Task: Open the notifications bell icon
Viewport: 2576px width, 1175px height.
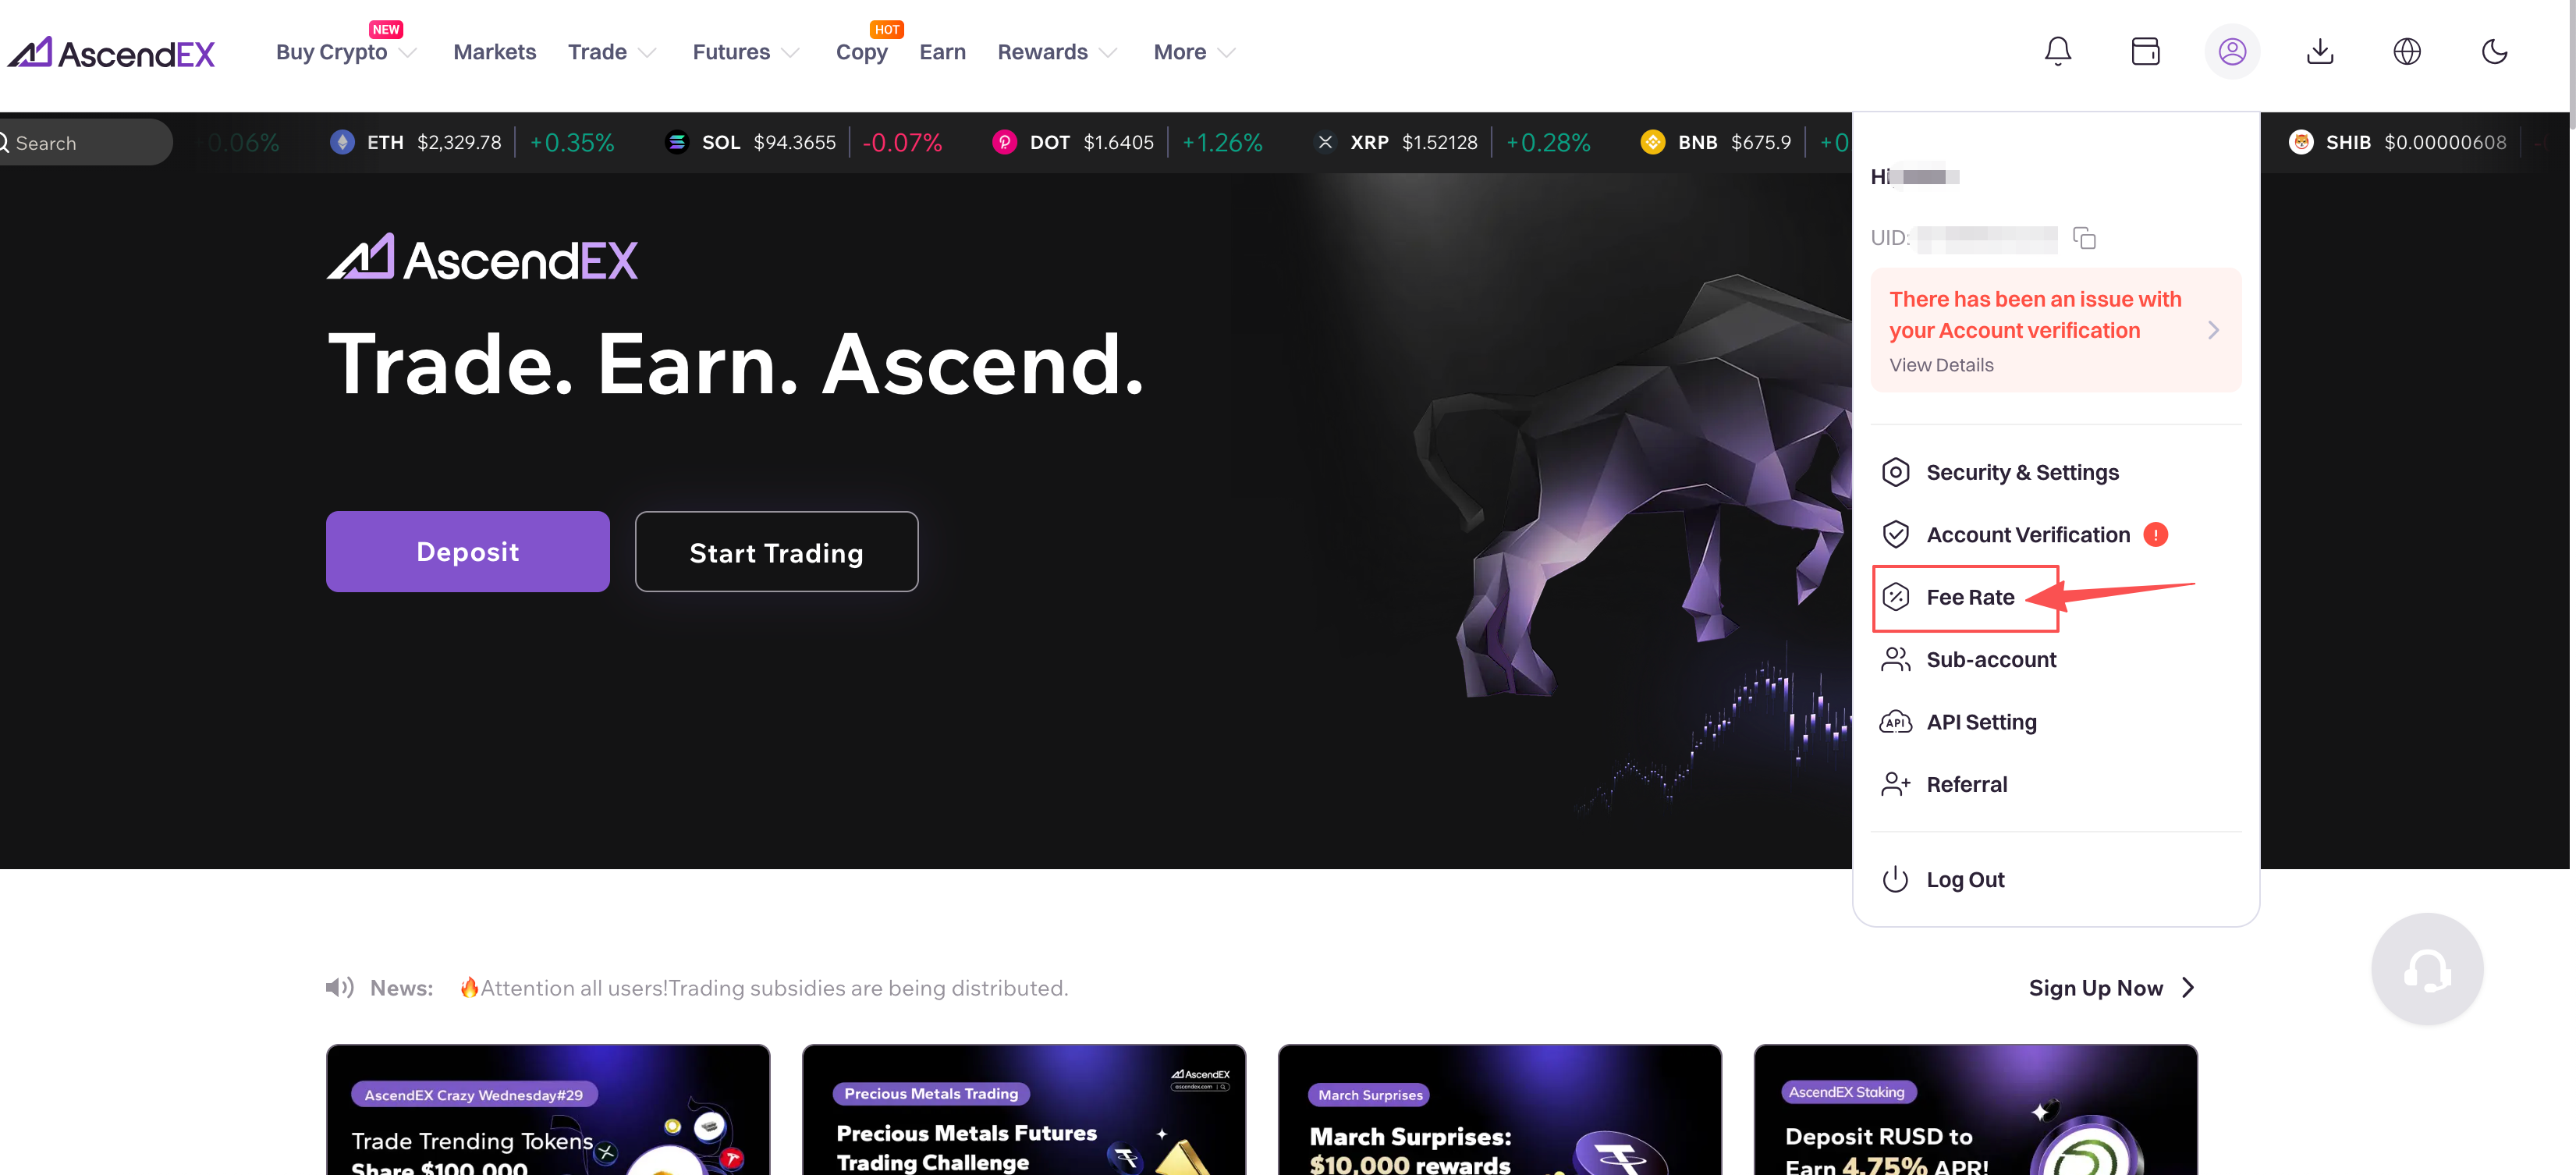Action: [x=2057, y=51]
